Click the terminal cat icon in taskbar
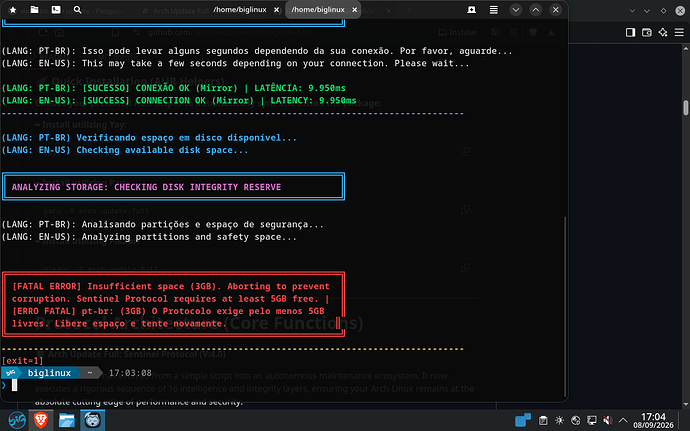 92,420
